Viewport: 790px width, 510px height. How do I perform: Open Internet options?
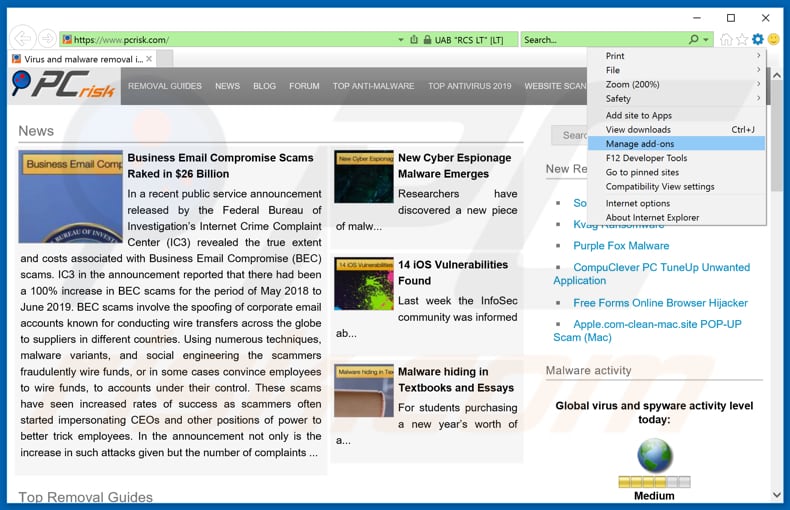point(676,203)
